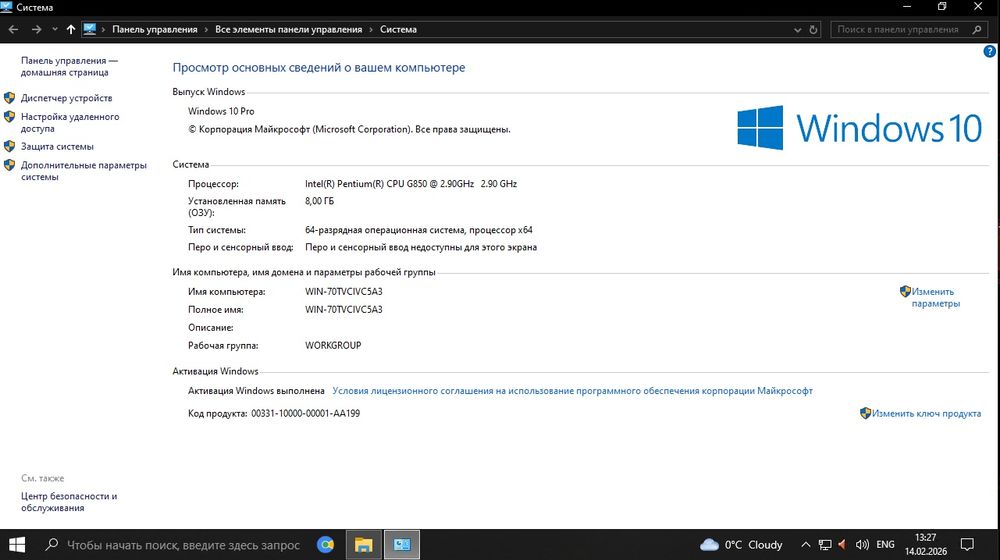The height and width of the screenshot is (560, 1000).
Task: Select 'Все элементы панели управления' breadcrumb
Action: [288, 29]
